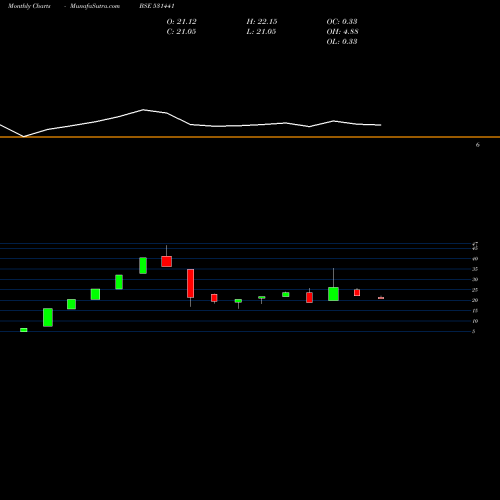
Task: Click the open value 'O: 21.12'
Action: coord(181,22)
